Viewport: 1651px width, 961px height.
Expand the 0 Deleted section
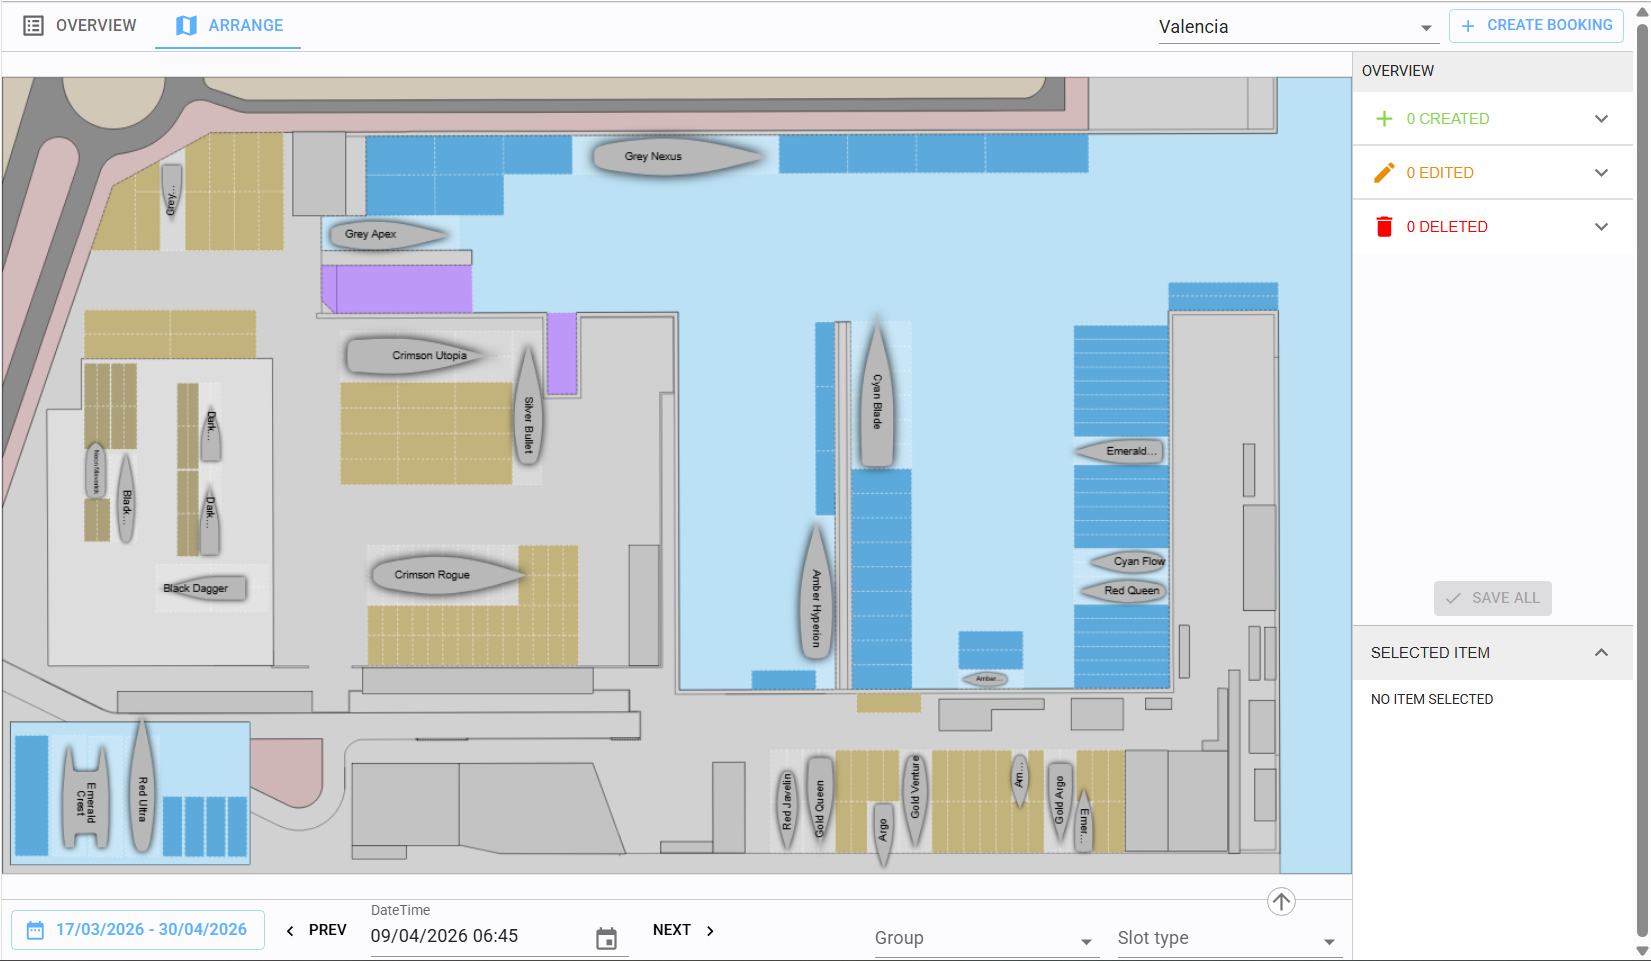(x=1601, y=227)
